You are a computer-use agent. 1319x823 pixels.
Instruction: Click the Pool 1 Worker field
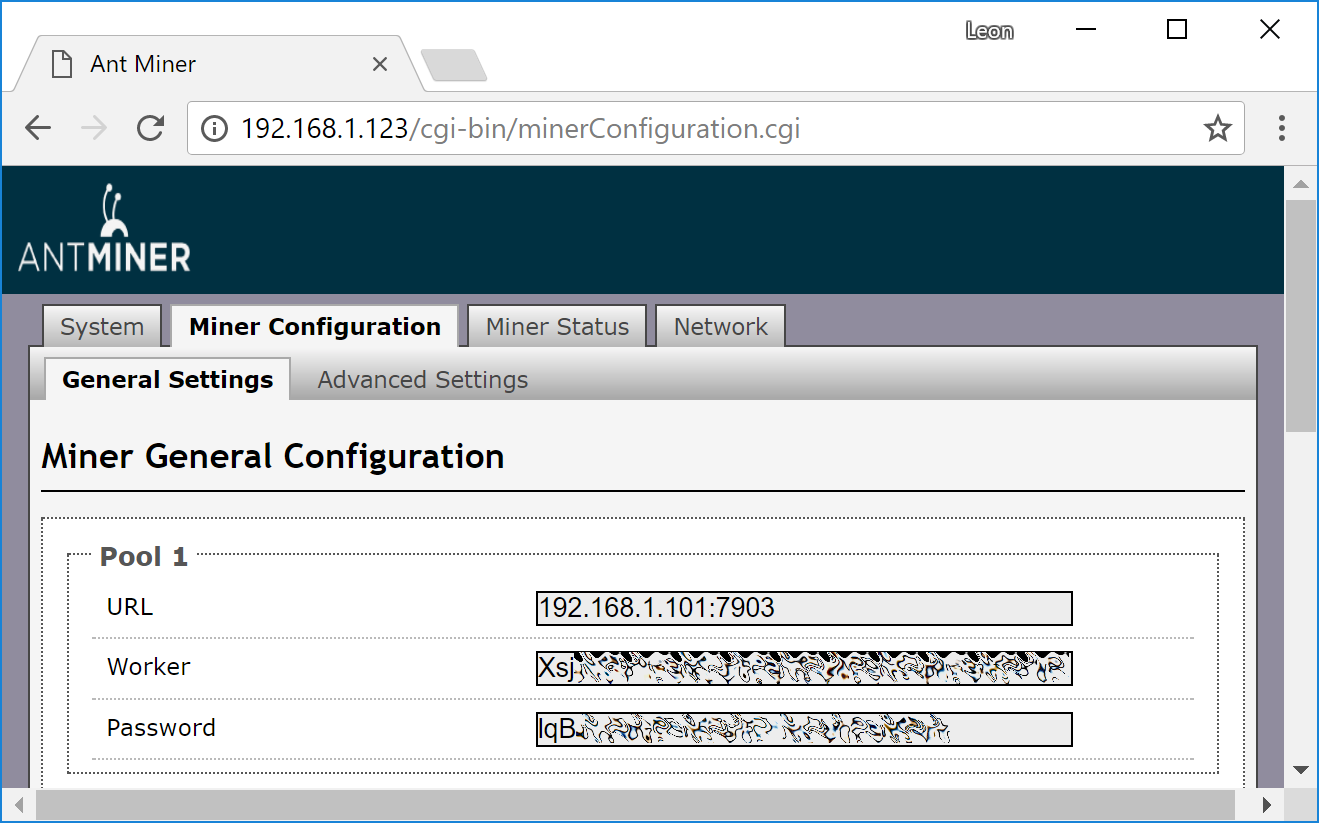click(803, 668)
